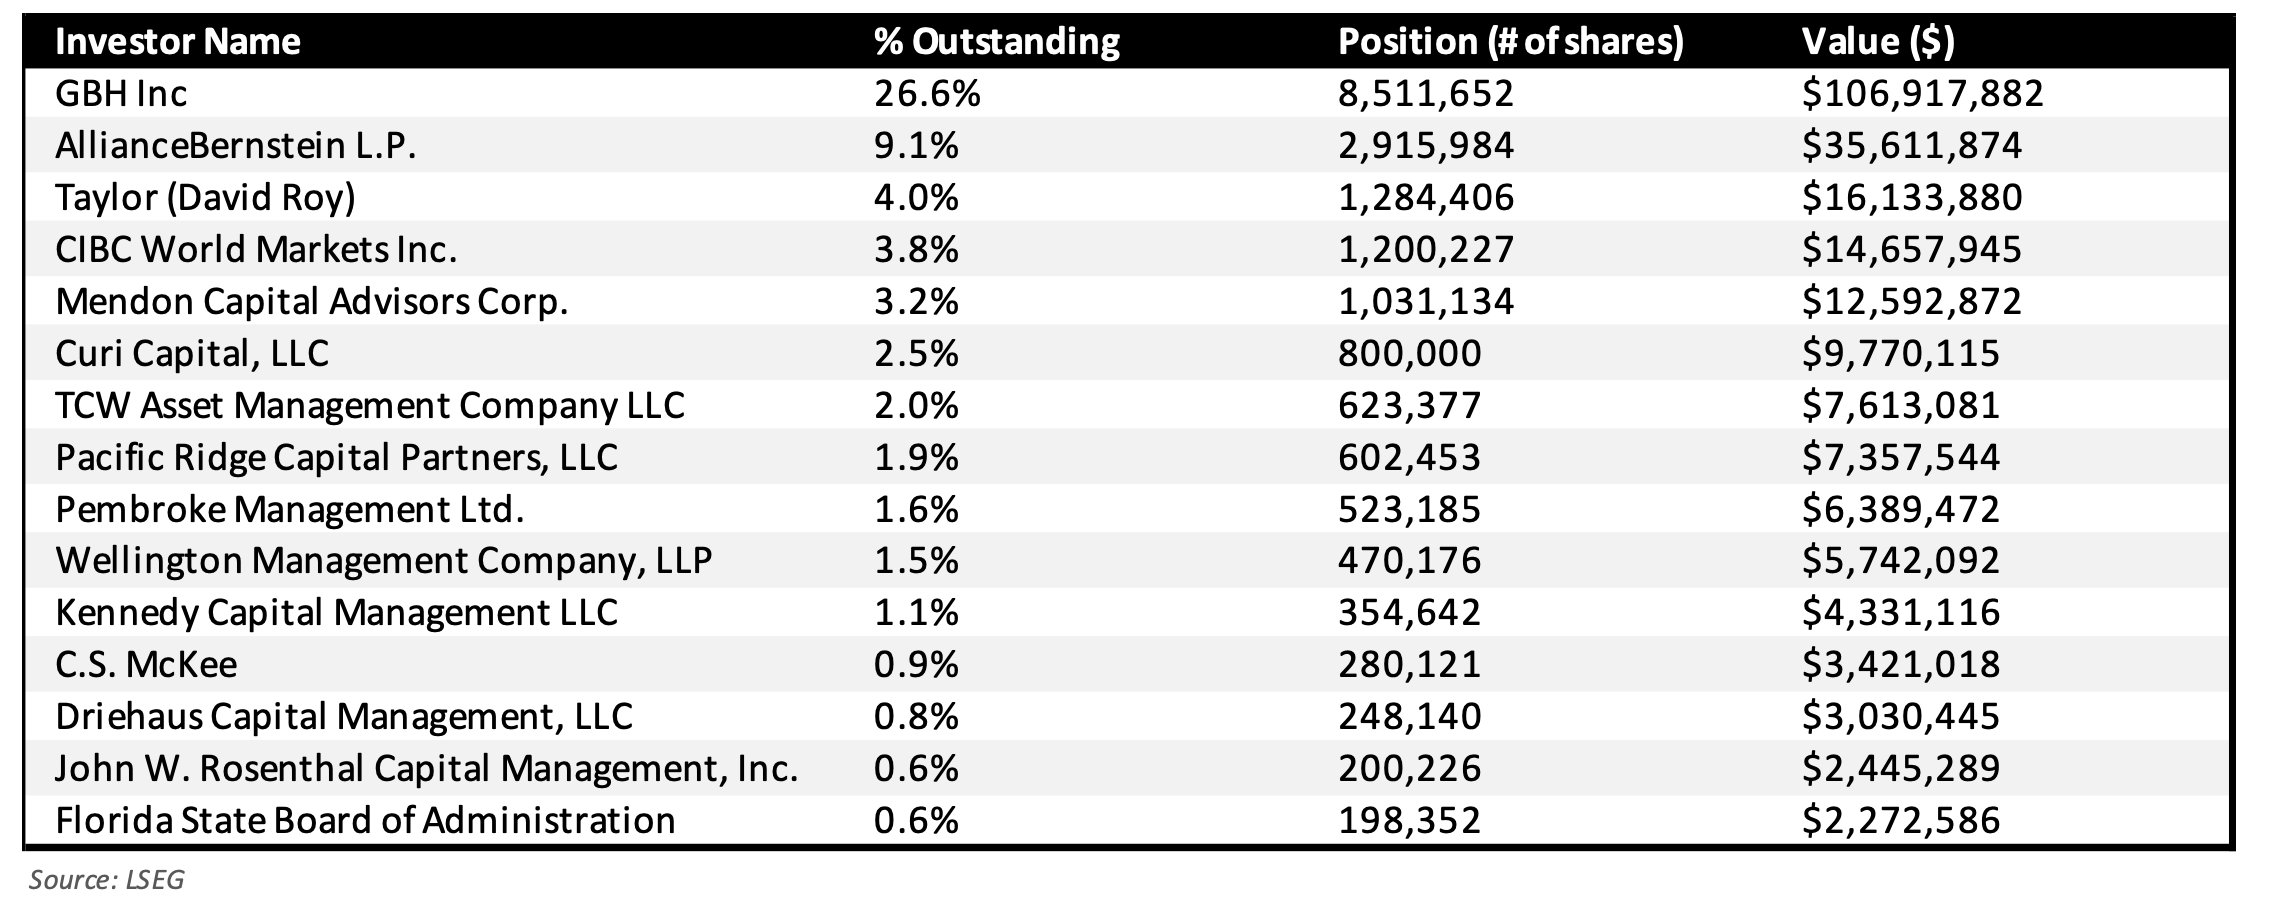Select the C.S. McKee investor cell
The height and width of the screenshot is (920, 2274).
(x=146, y=664)
